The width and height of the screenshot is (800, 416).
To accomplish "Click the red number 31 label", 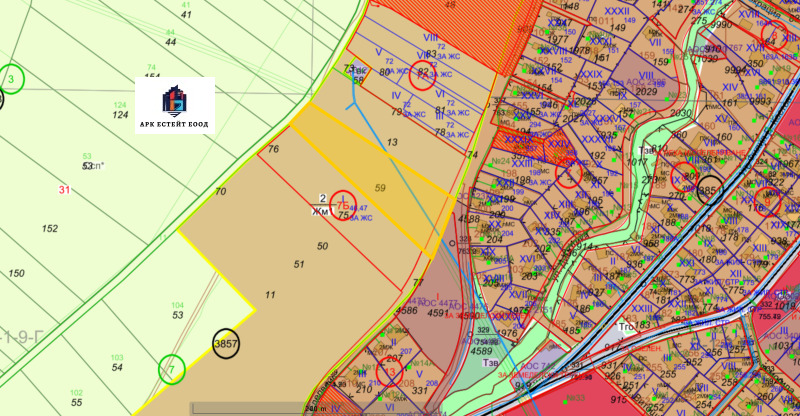I will point(65,190).
